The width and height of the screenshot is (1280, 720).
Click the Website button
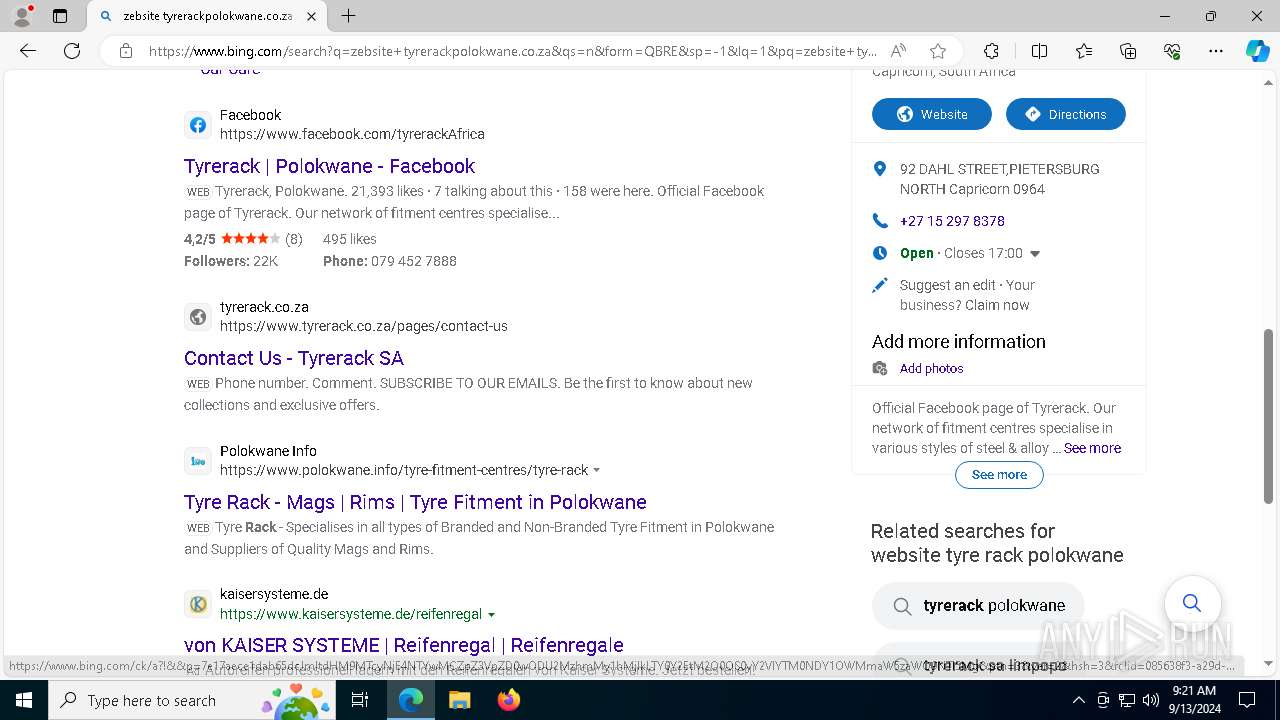[932, 114]
